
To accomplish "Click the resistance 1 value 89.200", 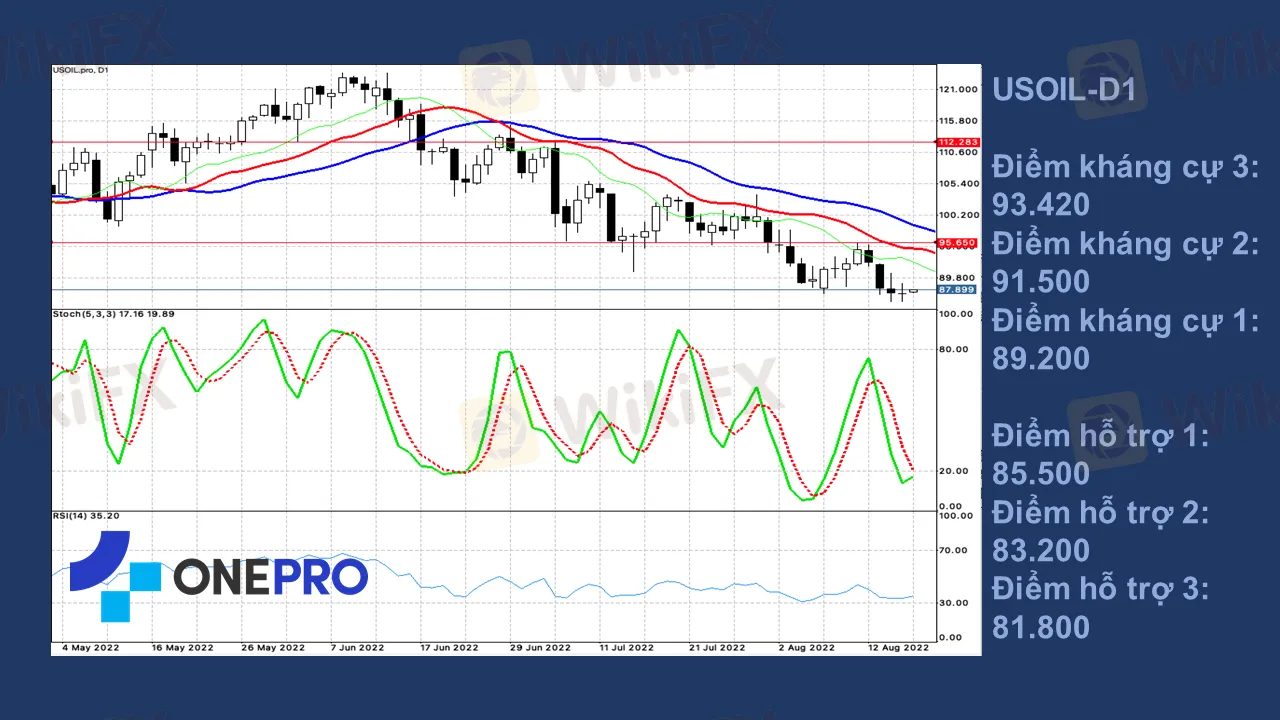I will pos(1040,359).
